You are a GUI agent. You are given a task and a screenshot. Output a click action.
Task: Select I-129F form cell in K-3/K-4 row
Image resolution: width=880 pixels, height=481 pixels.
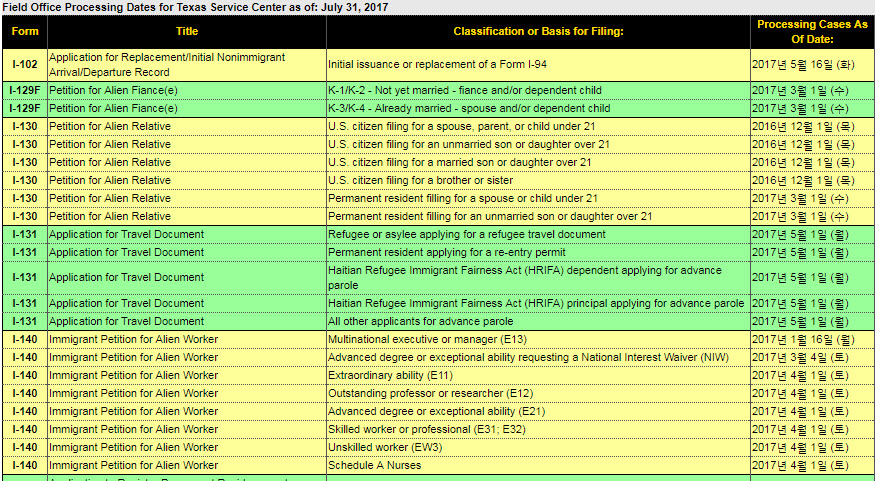tap(25, 108)
